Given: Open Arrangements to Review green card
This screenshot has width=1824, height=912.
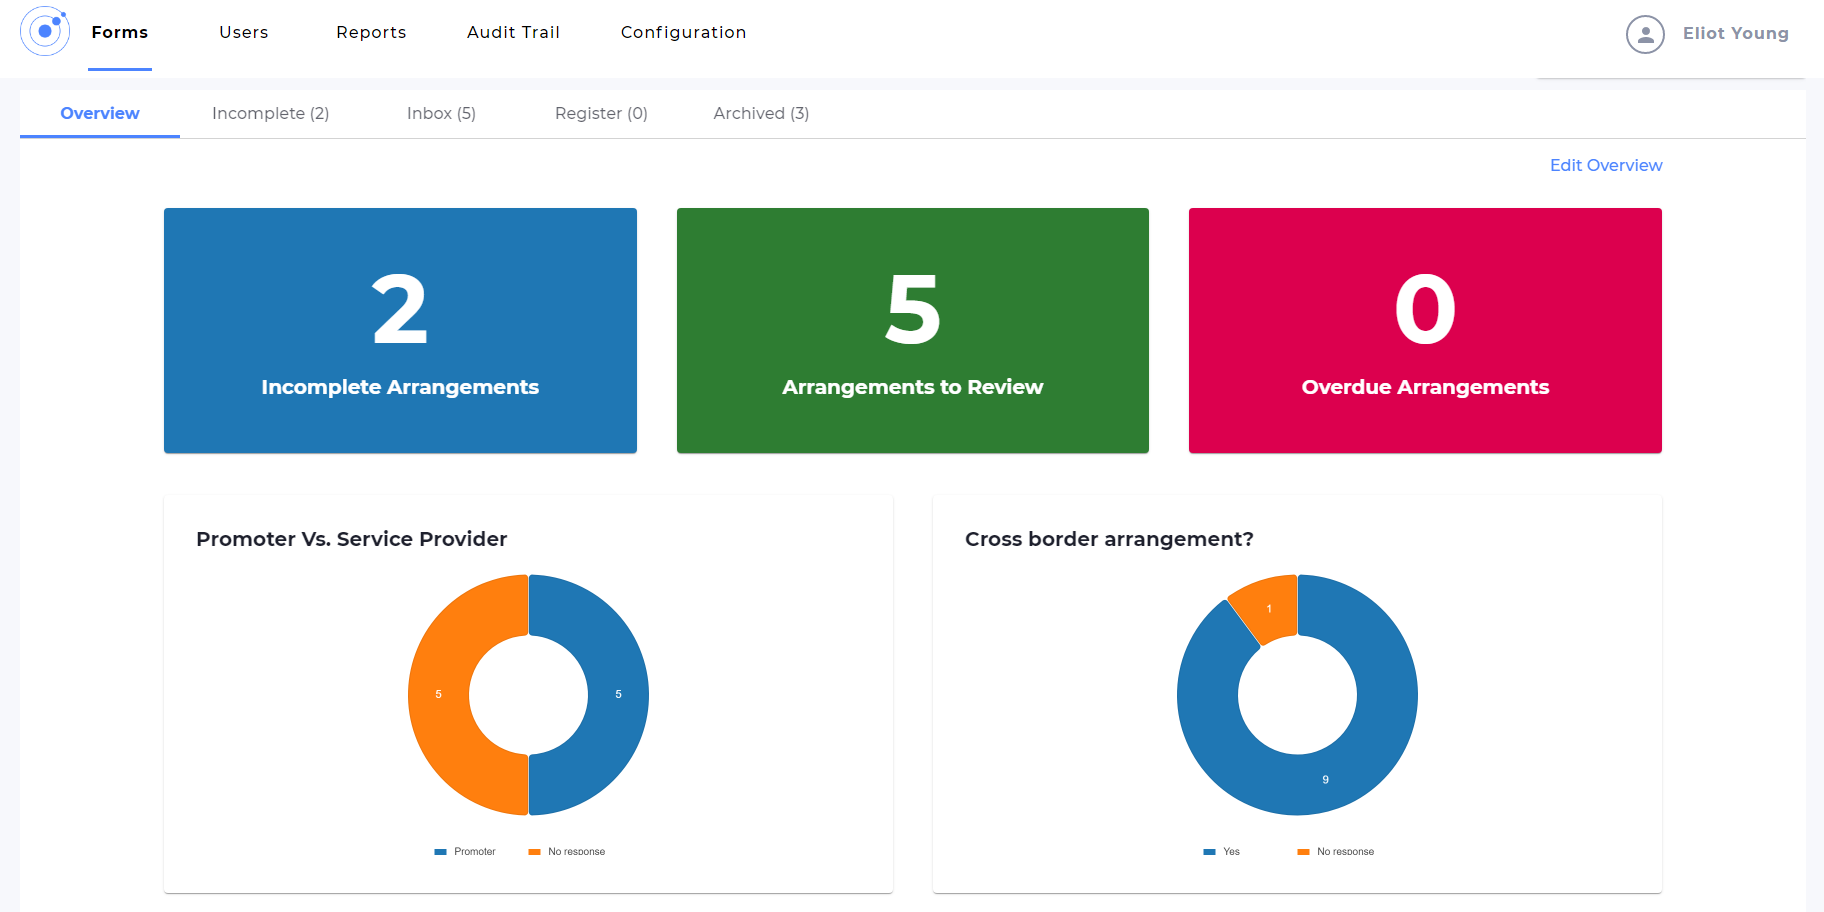Looking at the screenshot, I should (913, 330).
